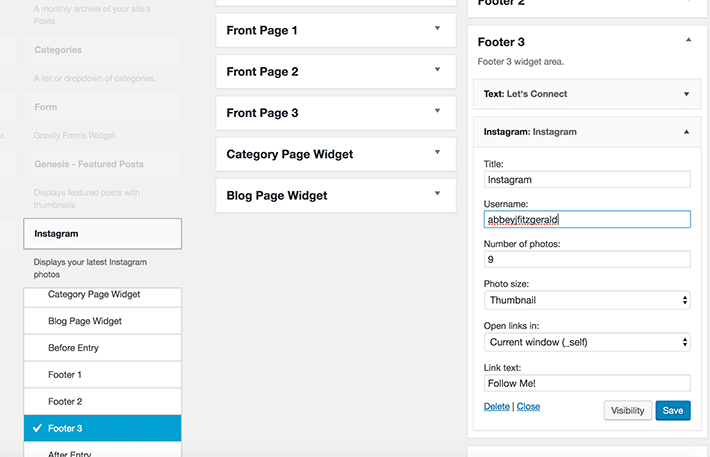Expand the Text: Let's Connect widget
710x457 pixels.
[686, 94]
